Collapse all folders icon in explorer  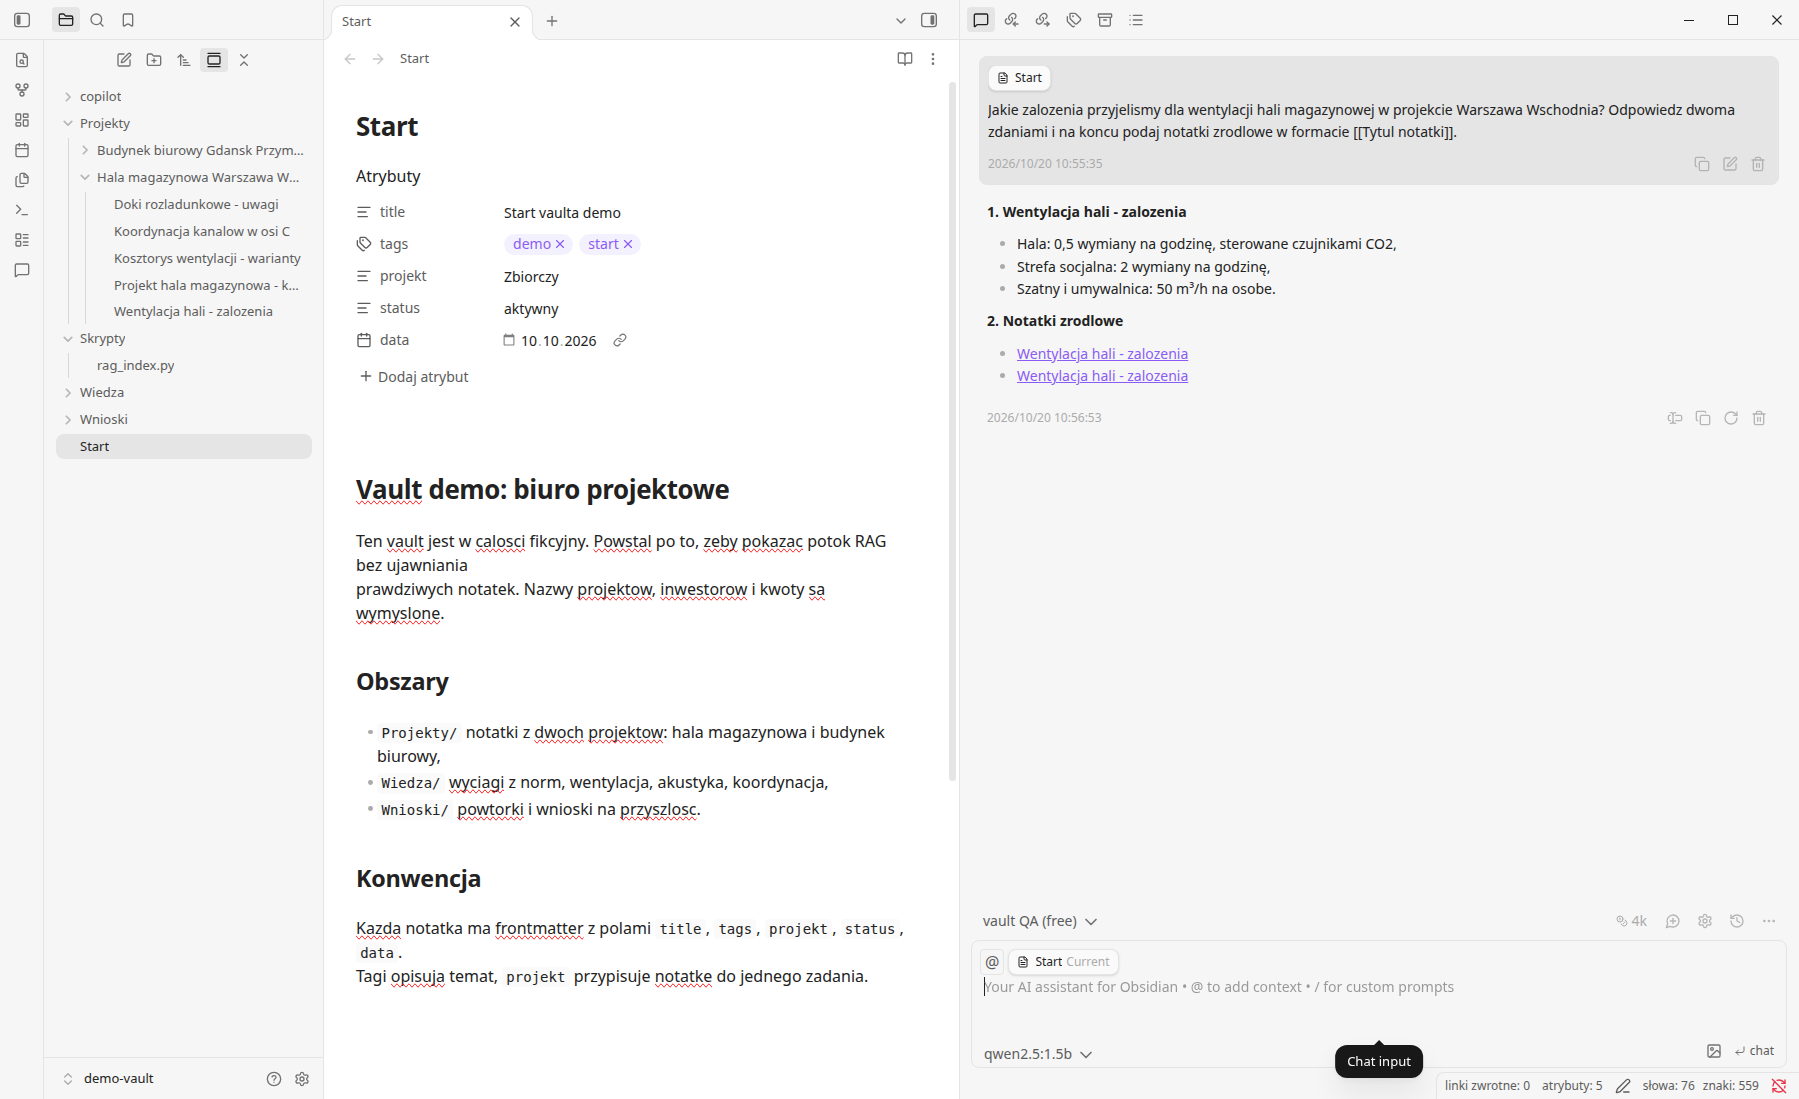(x=244, y=60)
